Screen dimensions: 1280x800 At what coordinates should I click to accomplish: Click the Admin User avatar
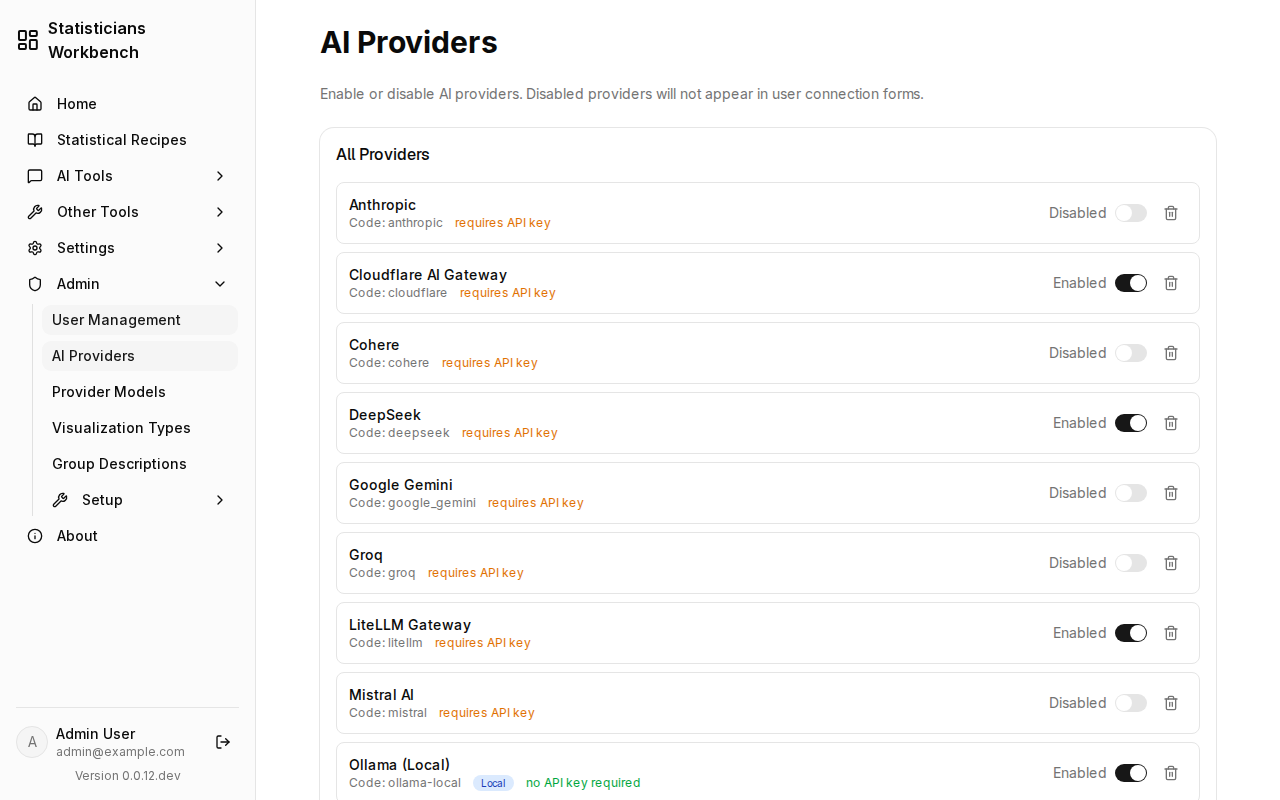32,742
